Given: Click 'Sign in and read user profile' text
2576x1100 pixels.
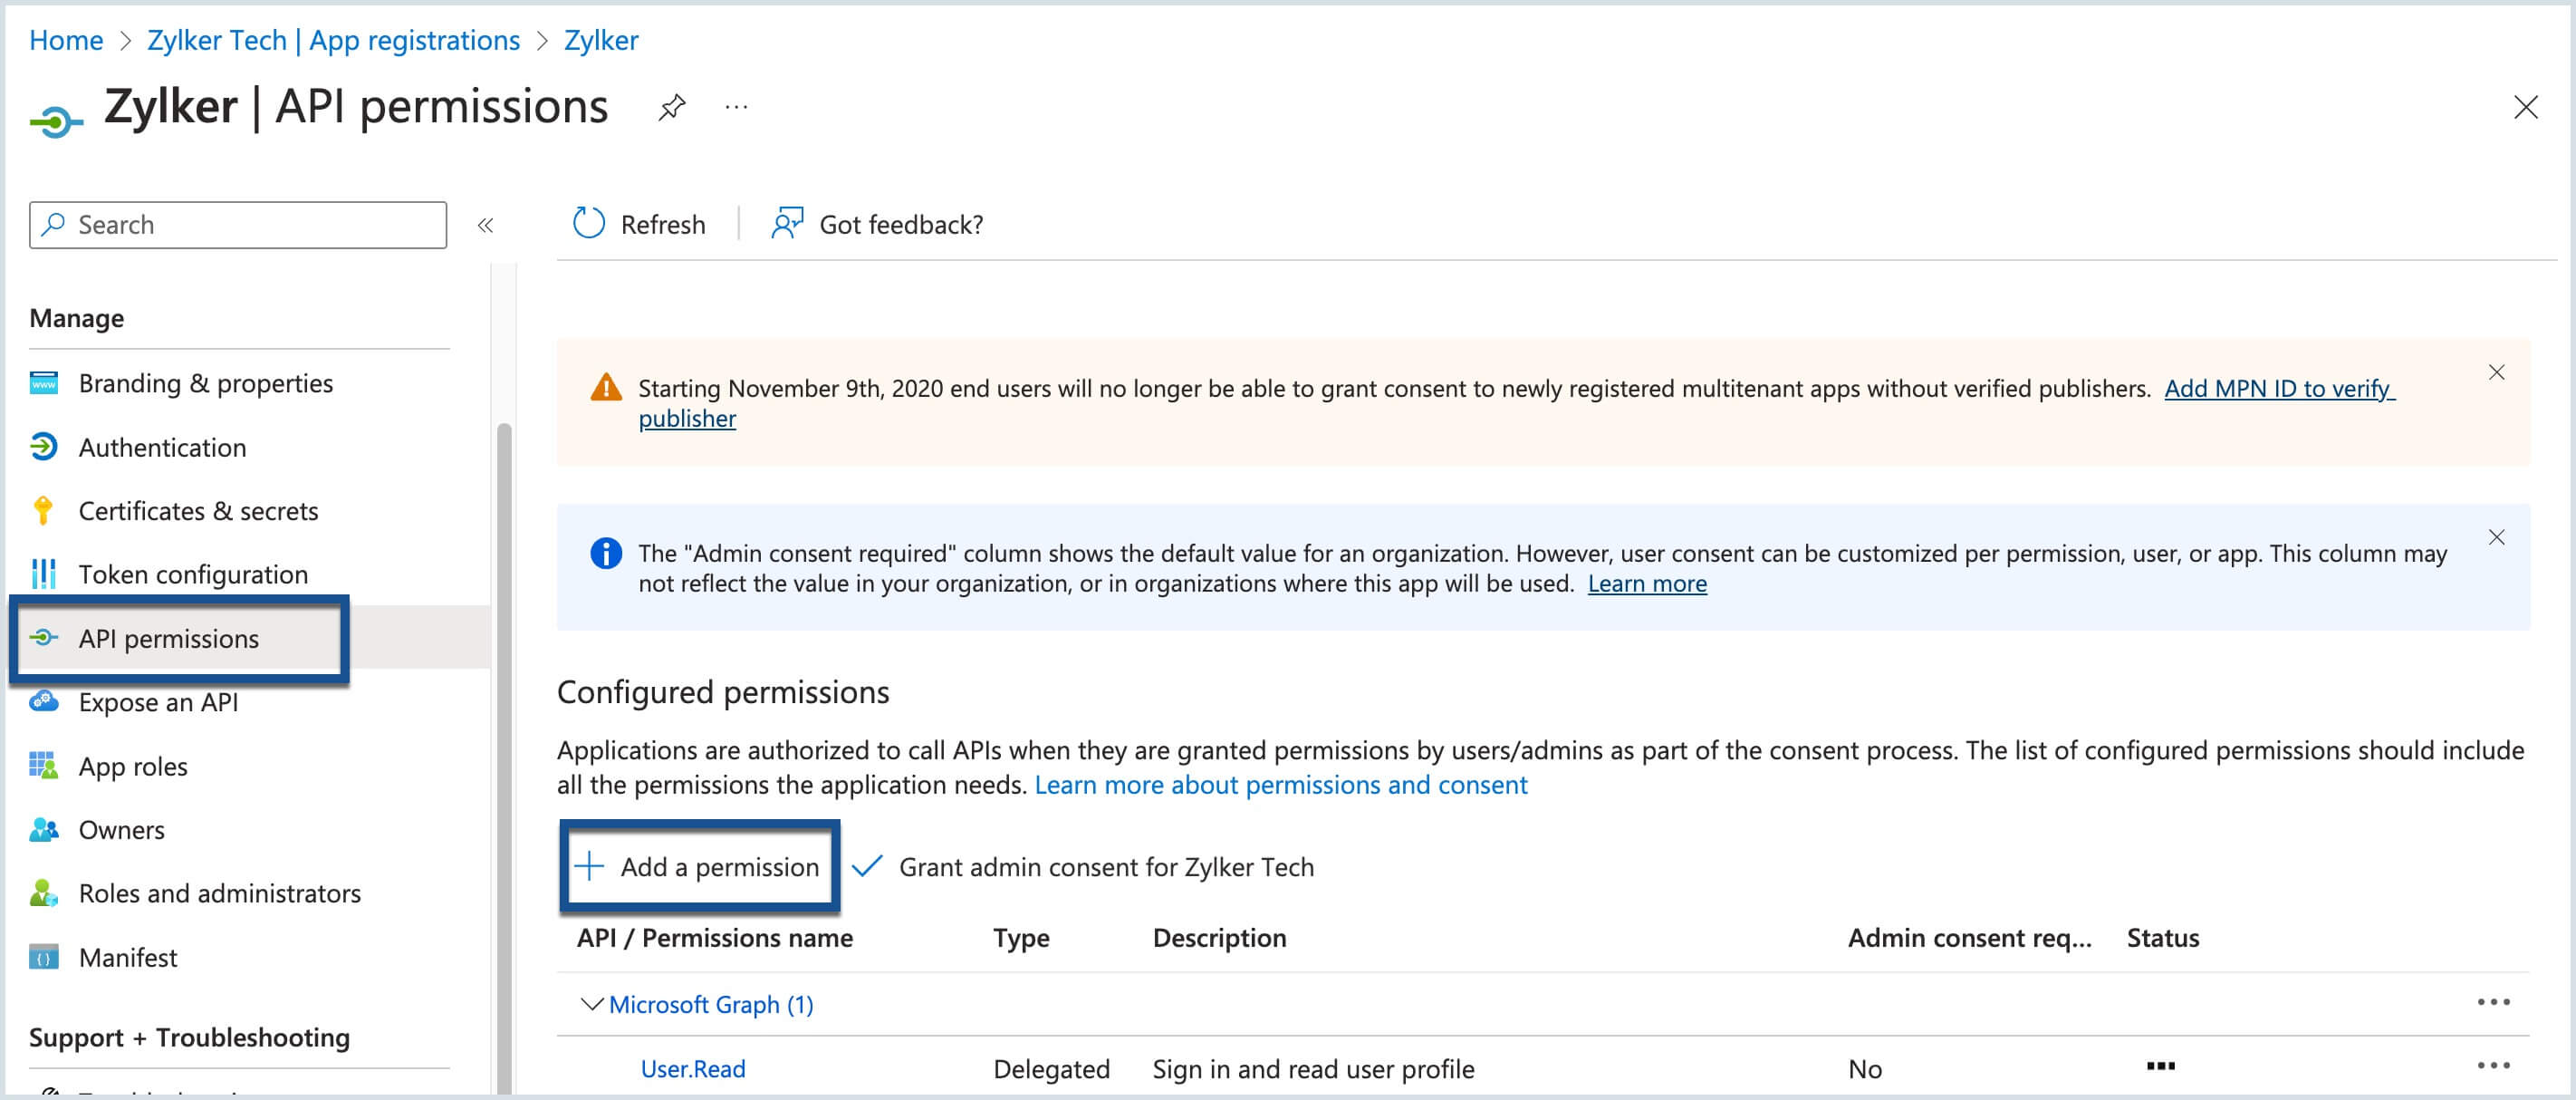Looking at the screenshot, I should tap(1313, 1069).
